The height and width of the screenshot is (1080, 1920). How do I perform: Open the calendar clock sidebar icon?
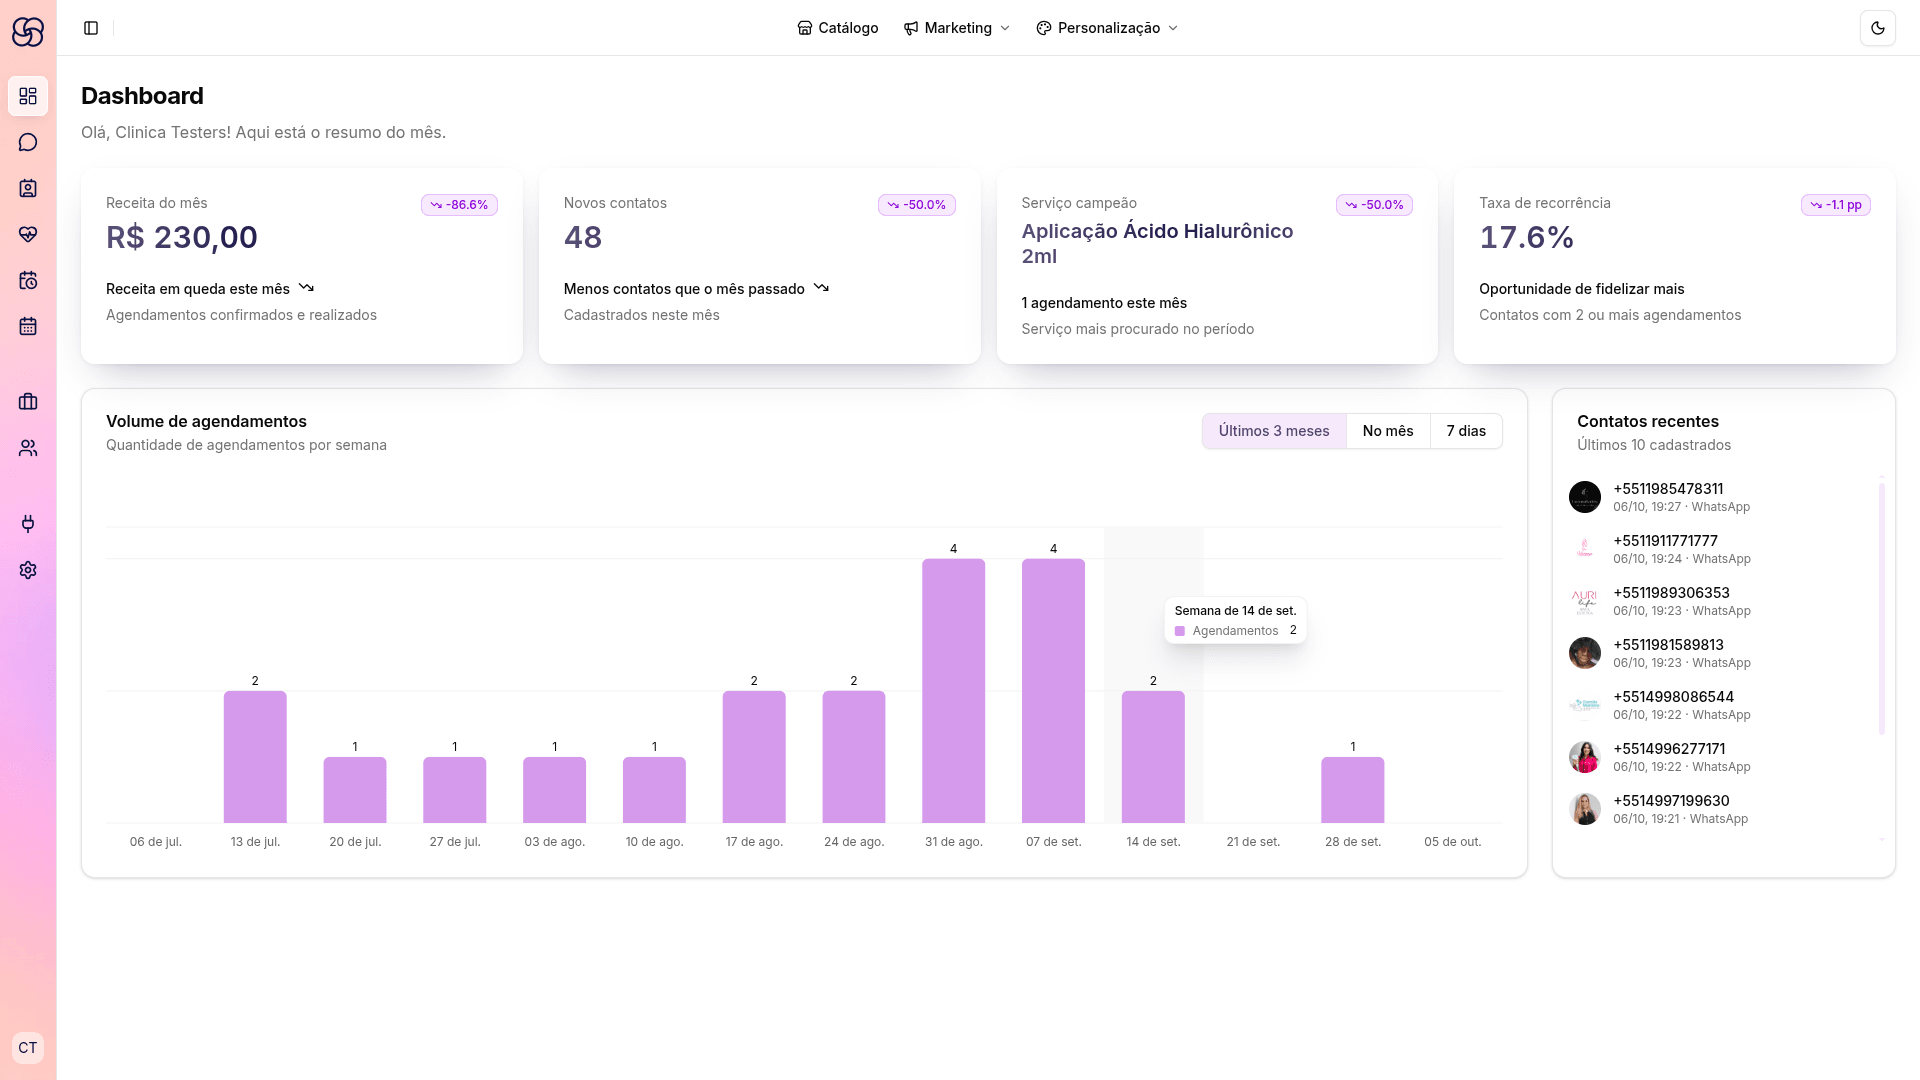pos(28,280)
